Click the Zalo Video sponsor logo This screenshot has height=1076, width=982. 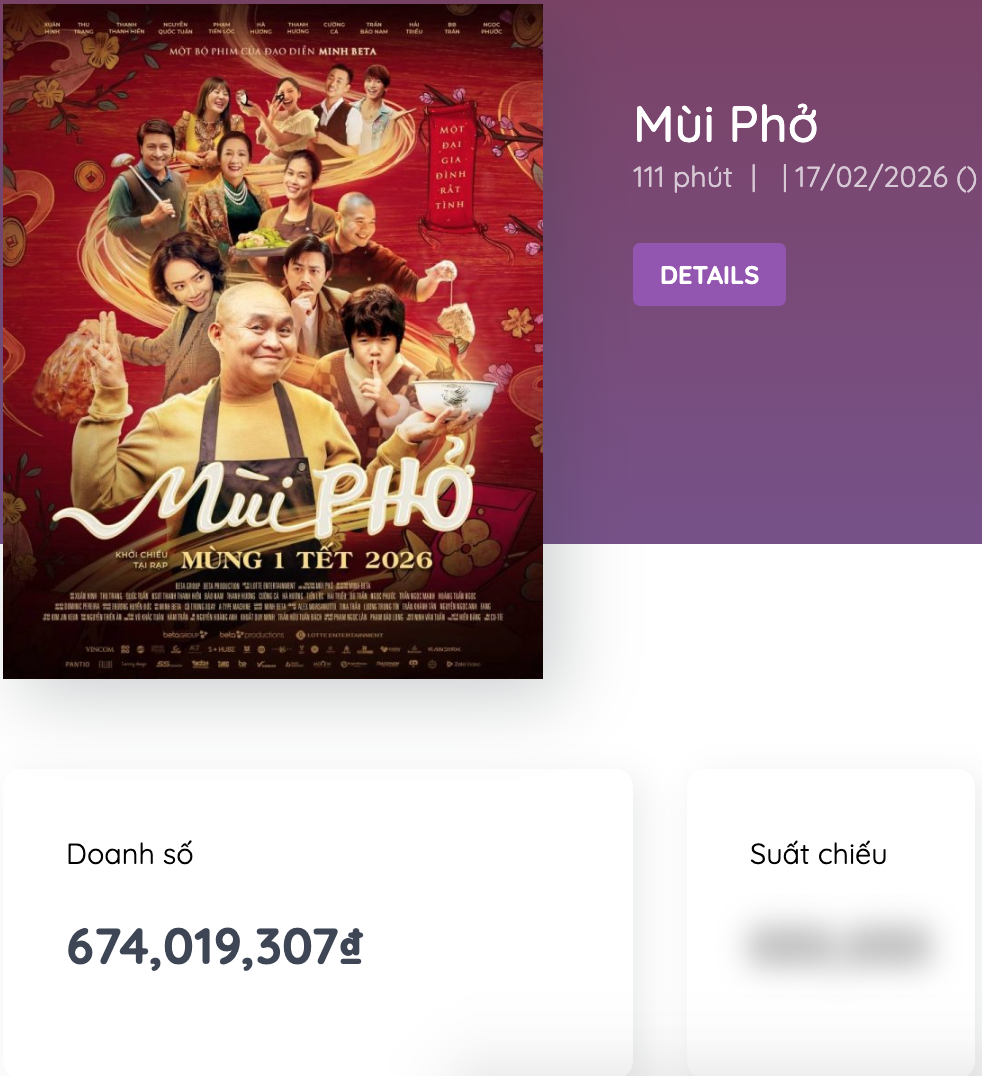coord(469,663)
